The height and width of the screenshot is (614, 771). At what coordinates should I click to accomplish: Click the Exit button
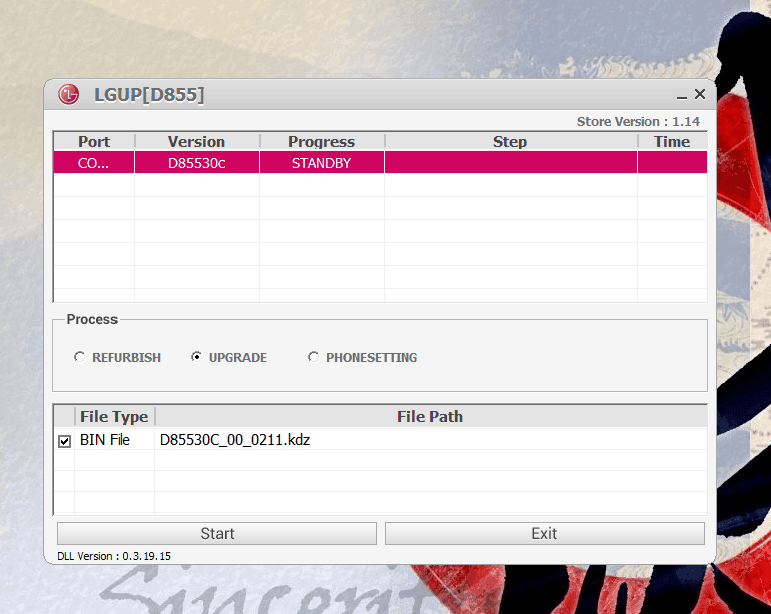click(544, 533)
